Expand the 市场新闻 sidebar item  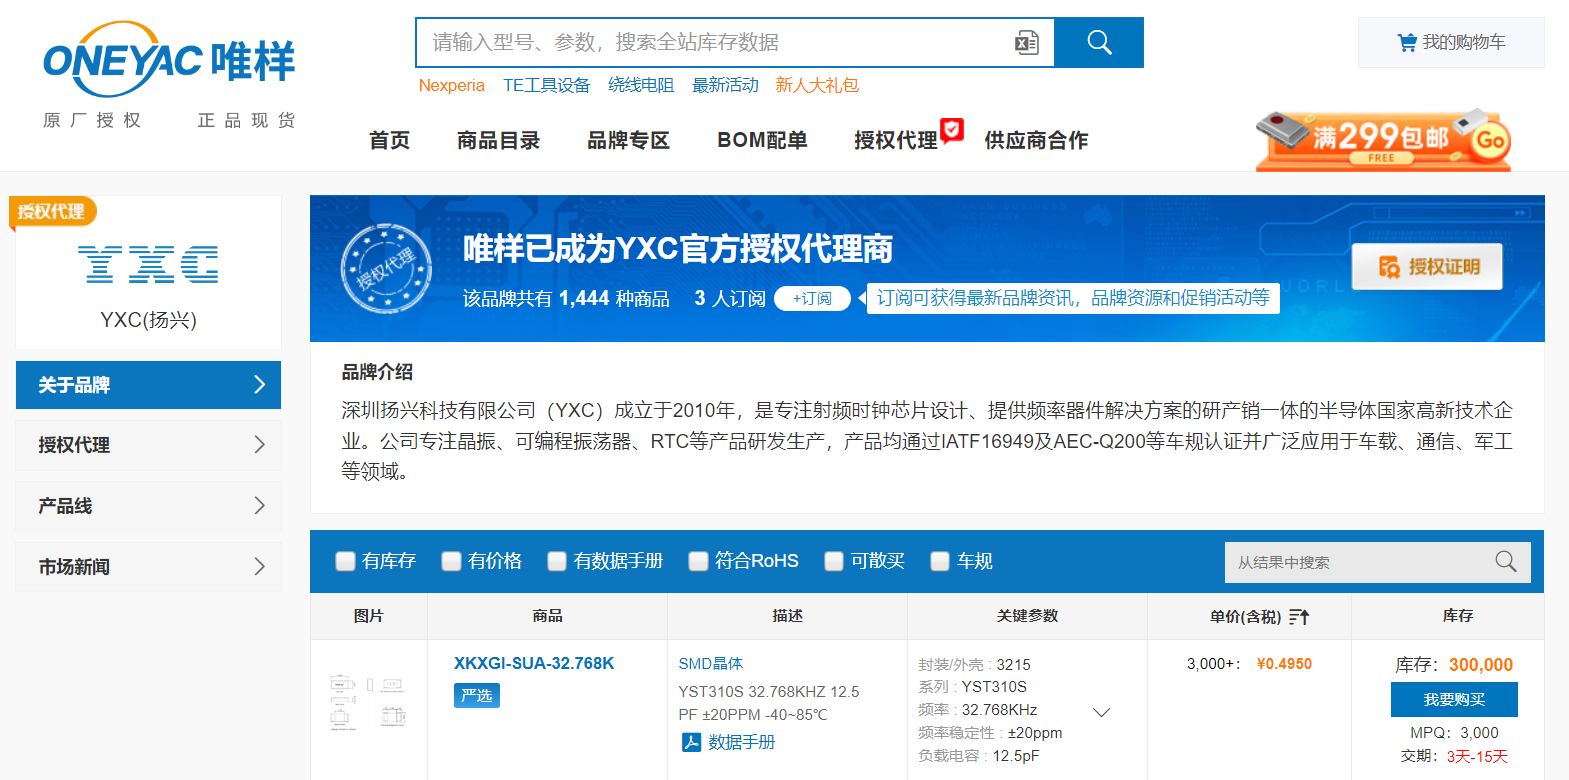(148, 567)
